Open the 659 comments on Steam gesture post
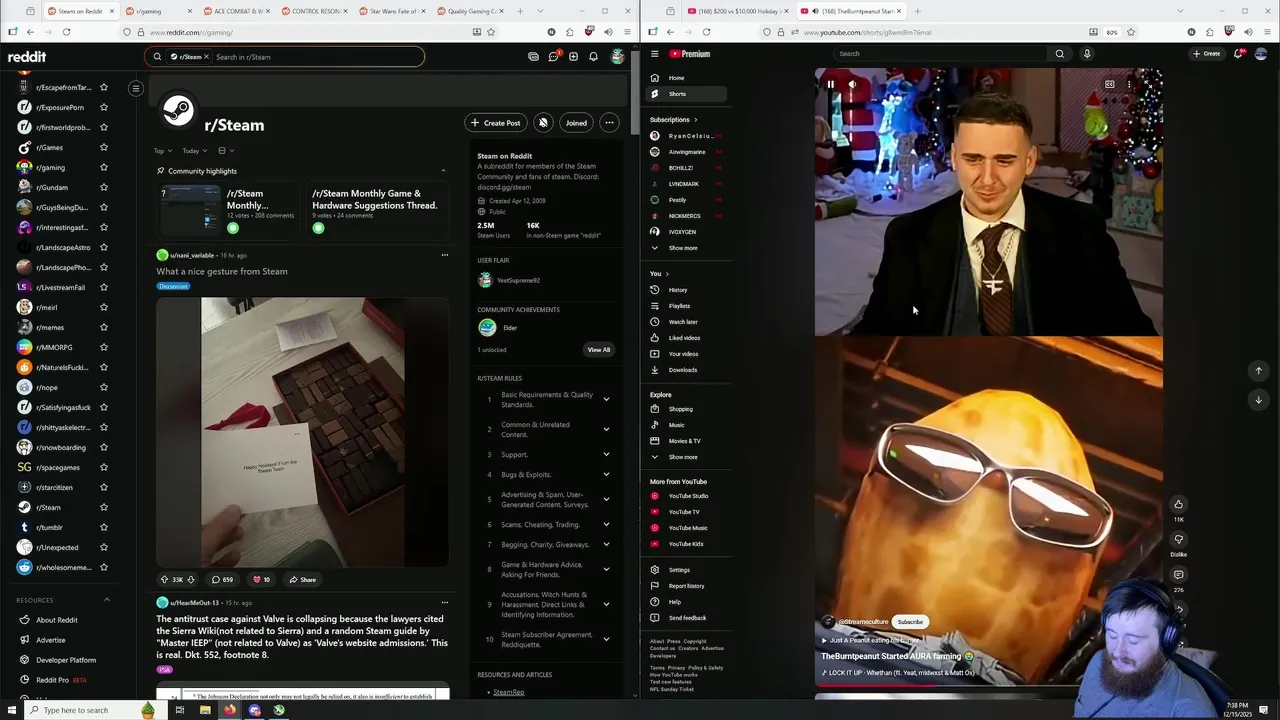Image resolution: width=1280 pixels, height=720 pixels. click(x=222, y=580)
